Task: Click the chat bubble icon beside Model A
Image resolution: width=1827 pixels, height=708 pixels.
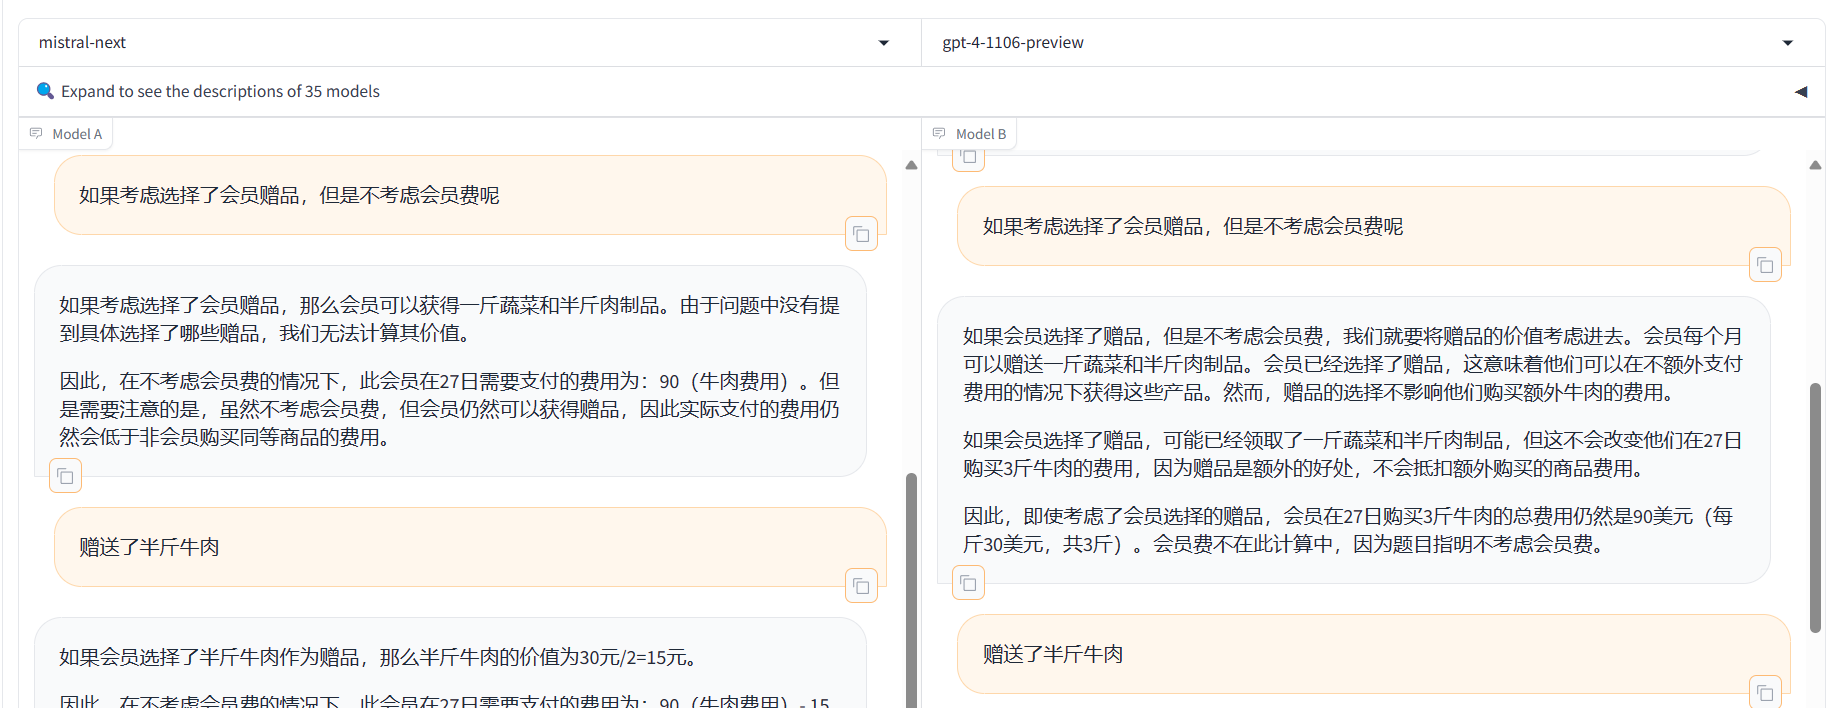Action: (x=36, y=134)
